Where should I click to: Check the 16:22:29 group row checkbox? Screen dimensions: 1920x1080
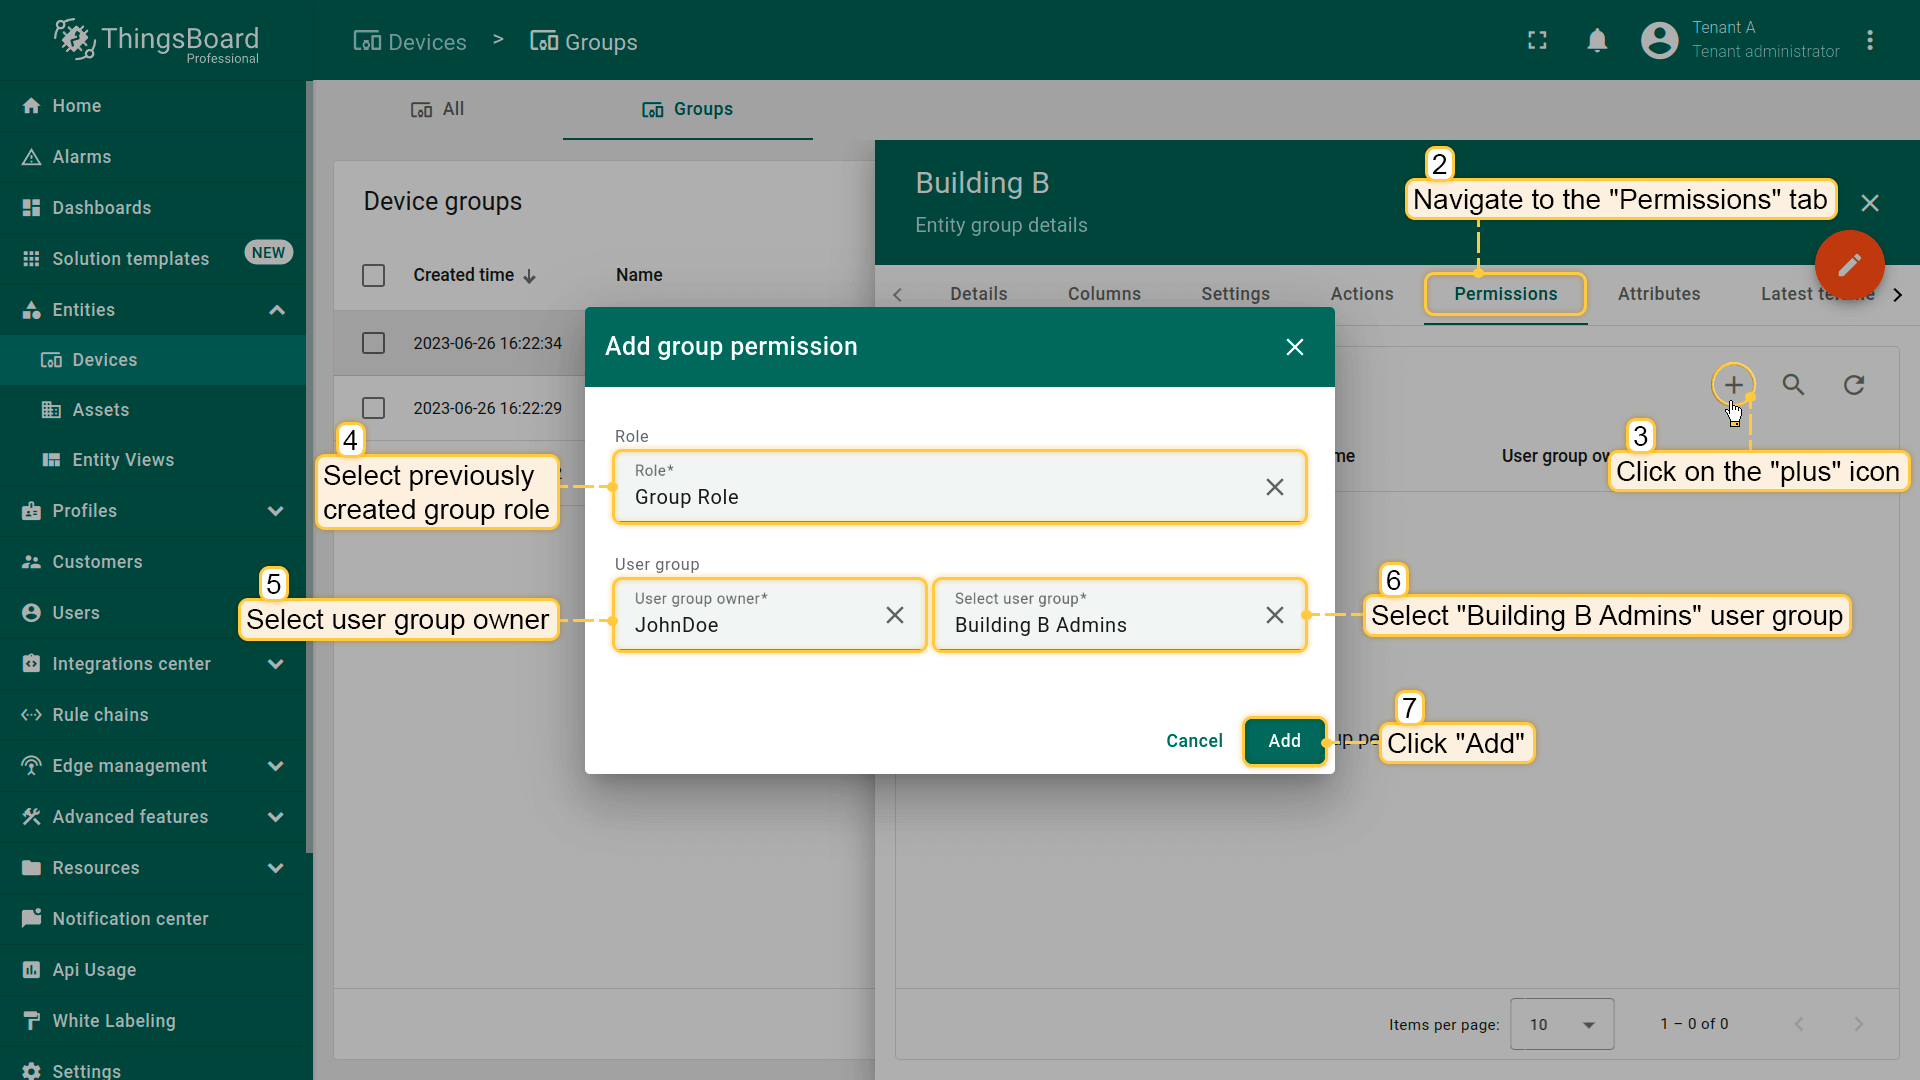tap(373, 408)
